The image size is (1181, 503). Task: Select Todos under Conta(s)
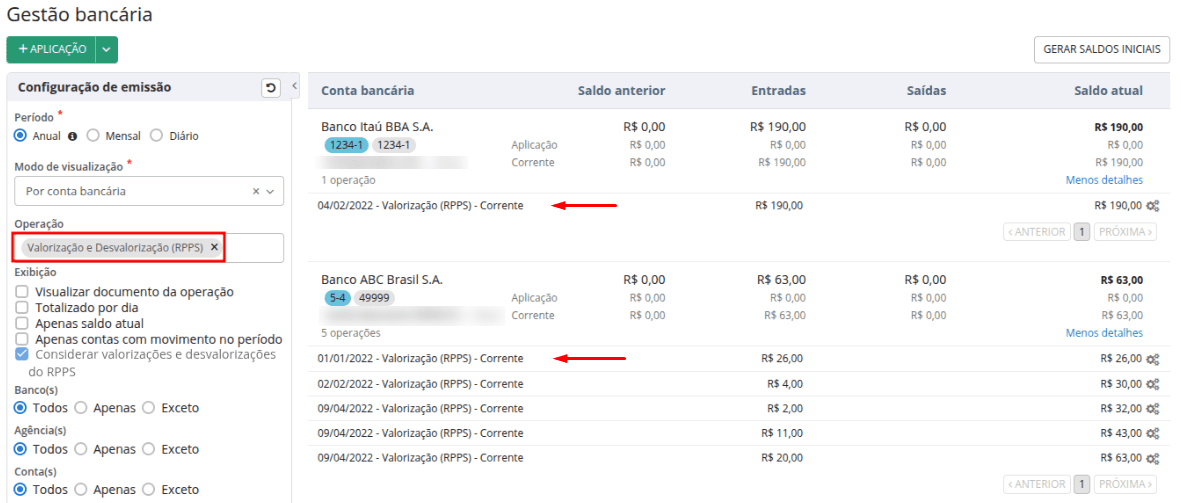pyautogui.click(x=20, y=489)
